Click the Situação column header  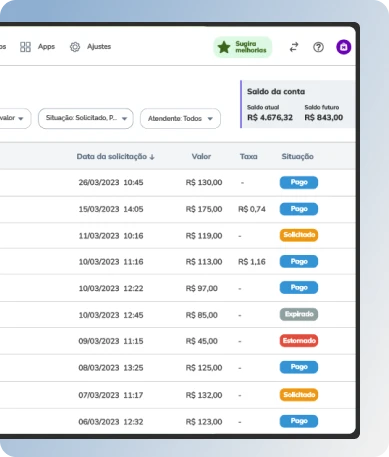pos(298,156)
